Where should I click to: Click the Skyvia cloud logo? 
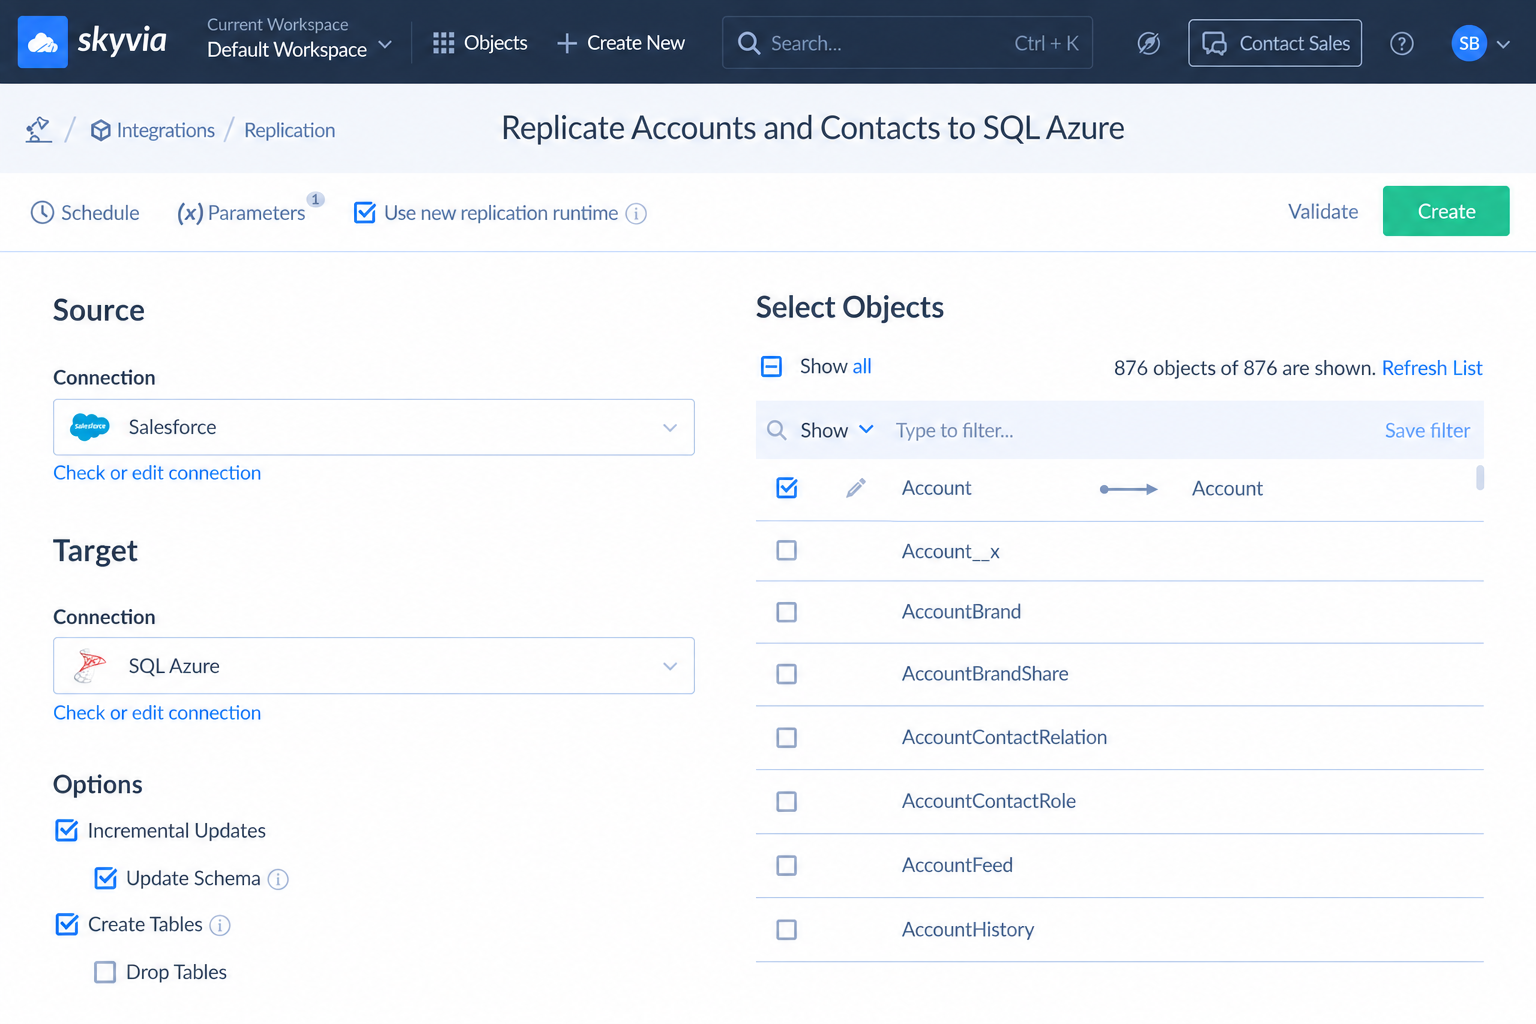tap(43, 42)
